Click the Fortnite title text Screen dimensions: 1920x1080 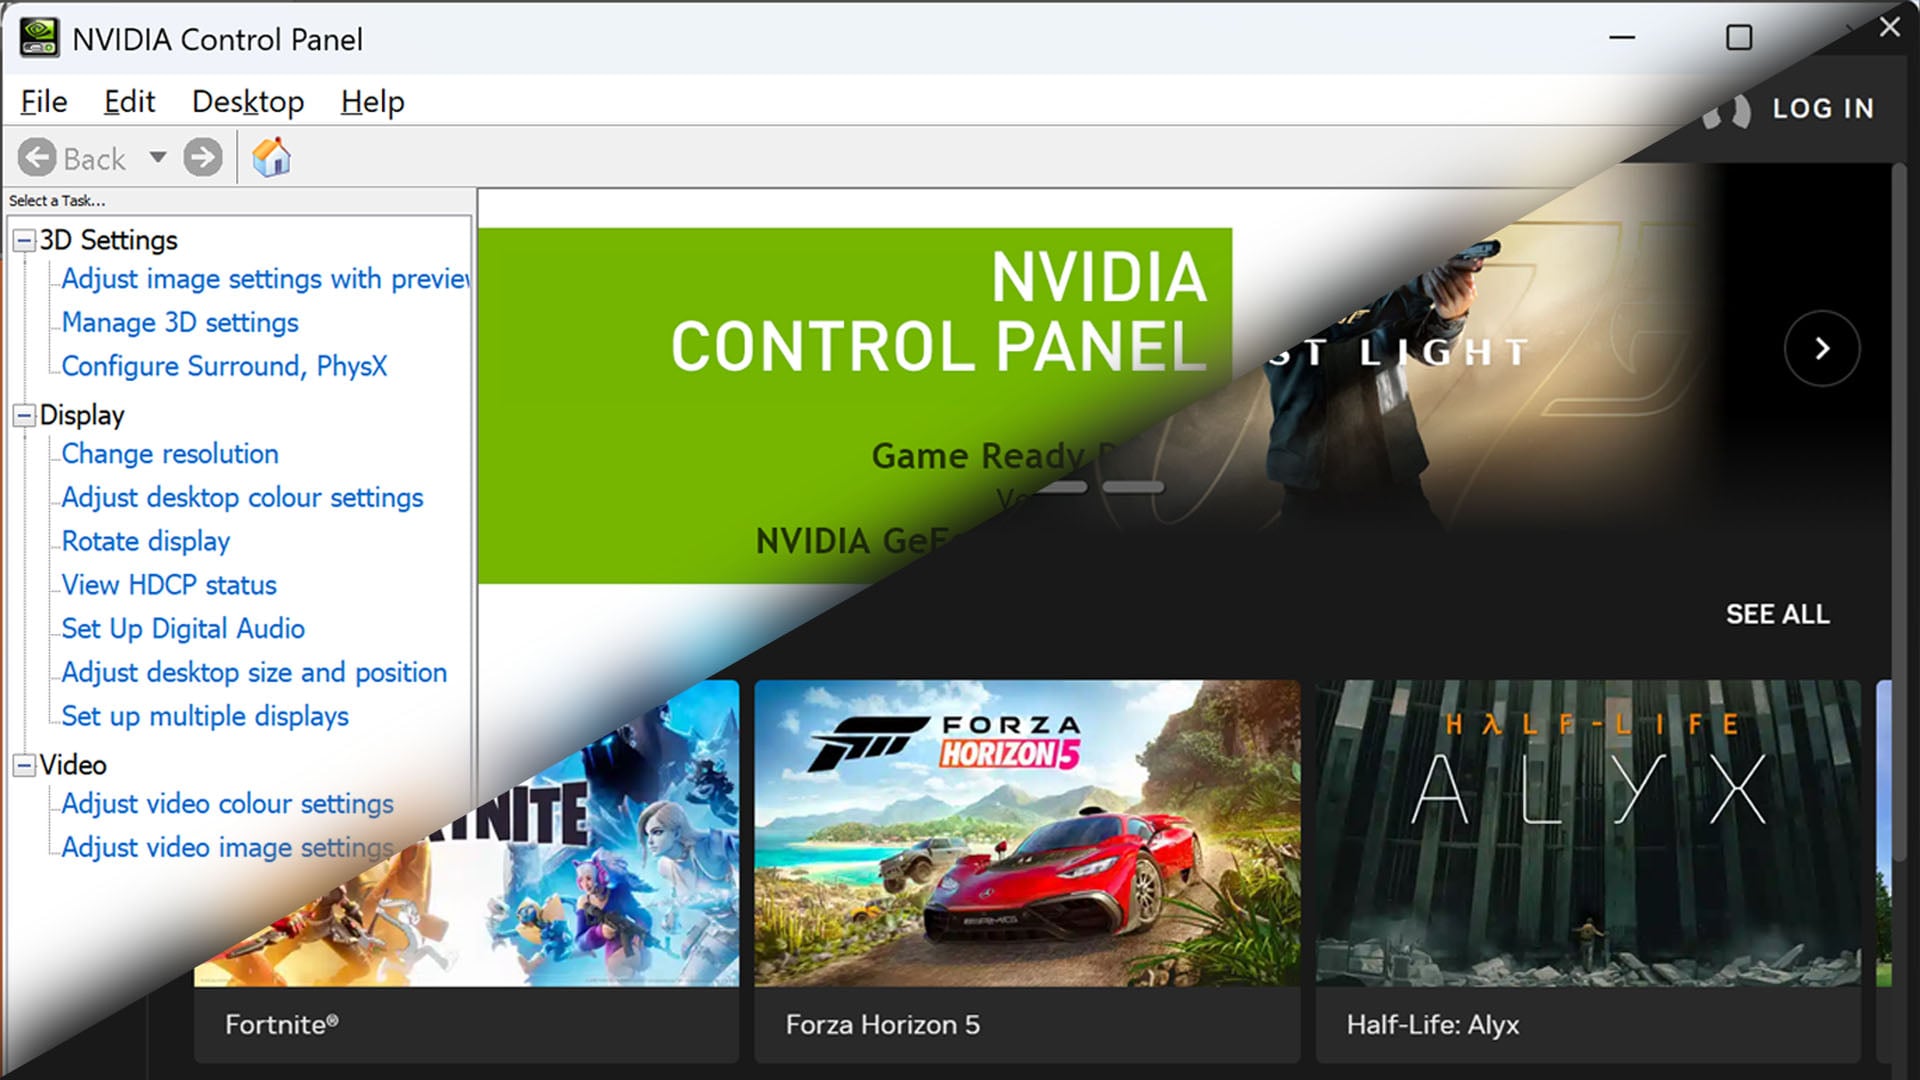click(x=281, y=1025)
